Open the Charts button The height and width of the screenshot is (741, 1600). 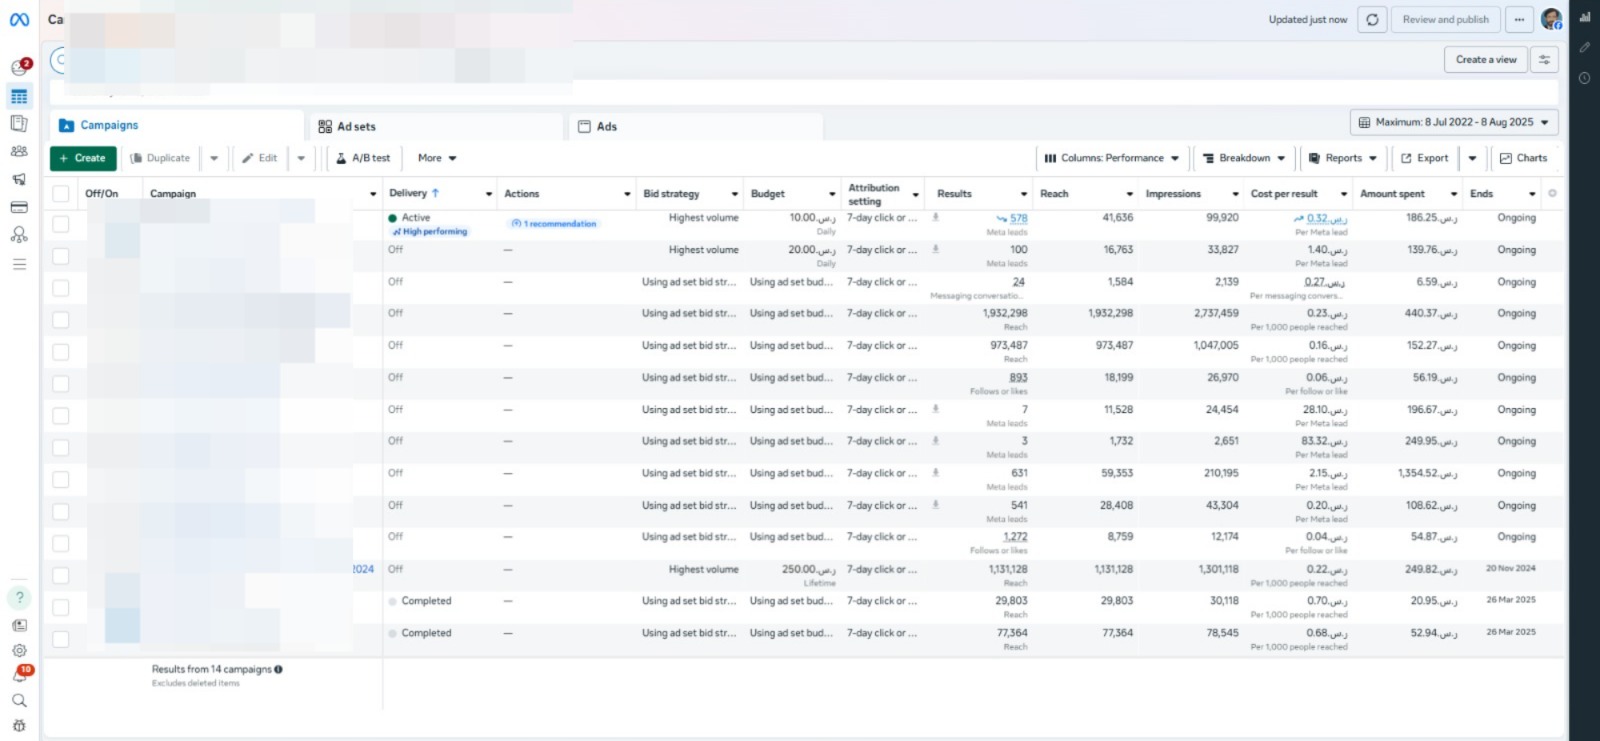[1524, 158]
